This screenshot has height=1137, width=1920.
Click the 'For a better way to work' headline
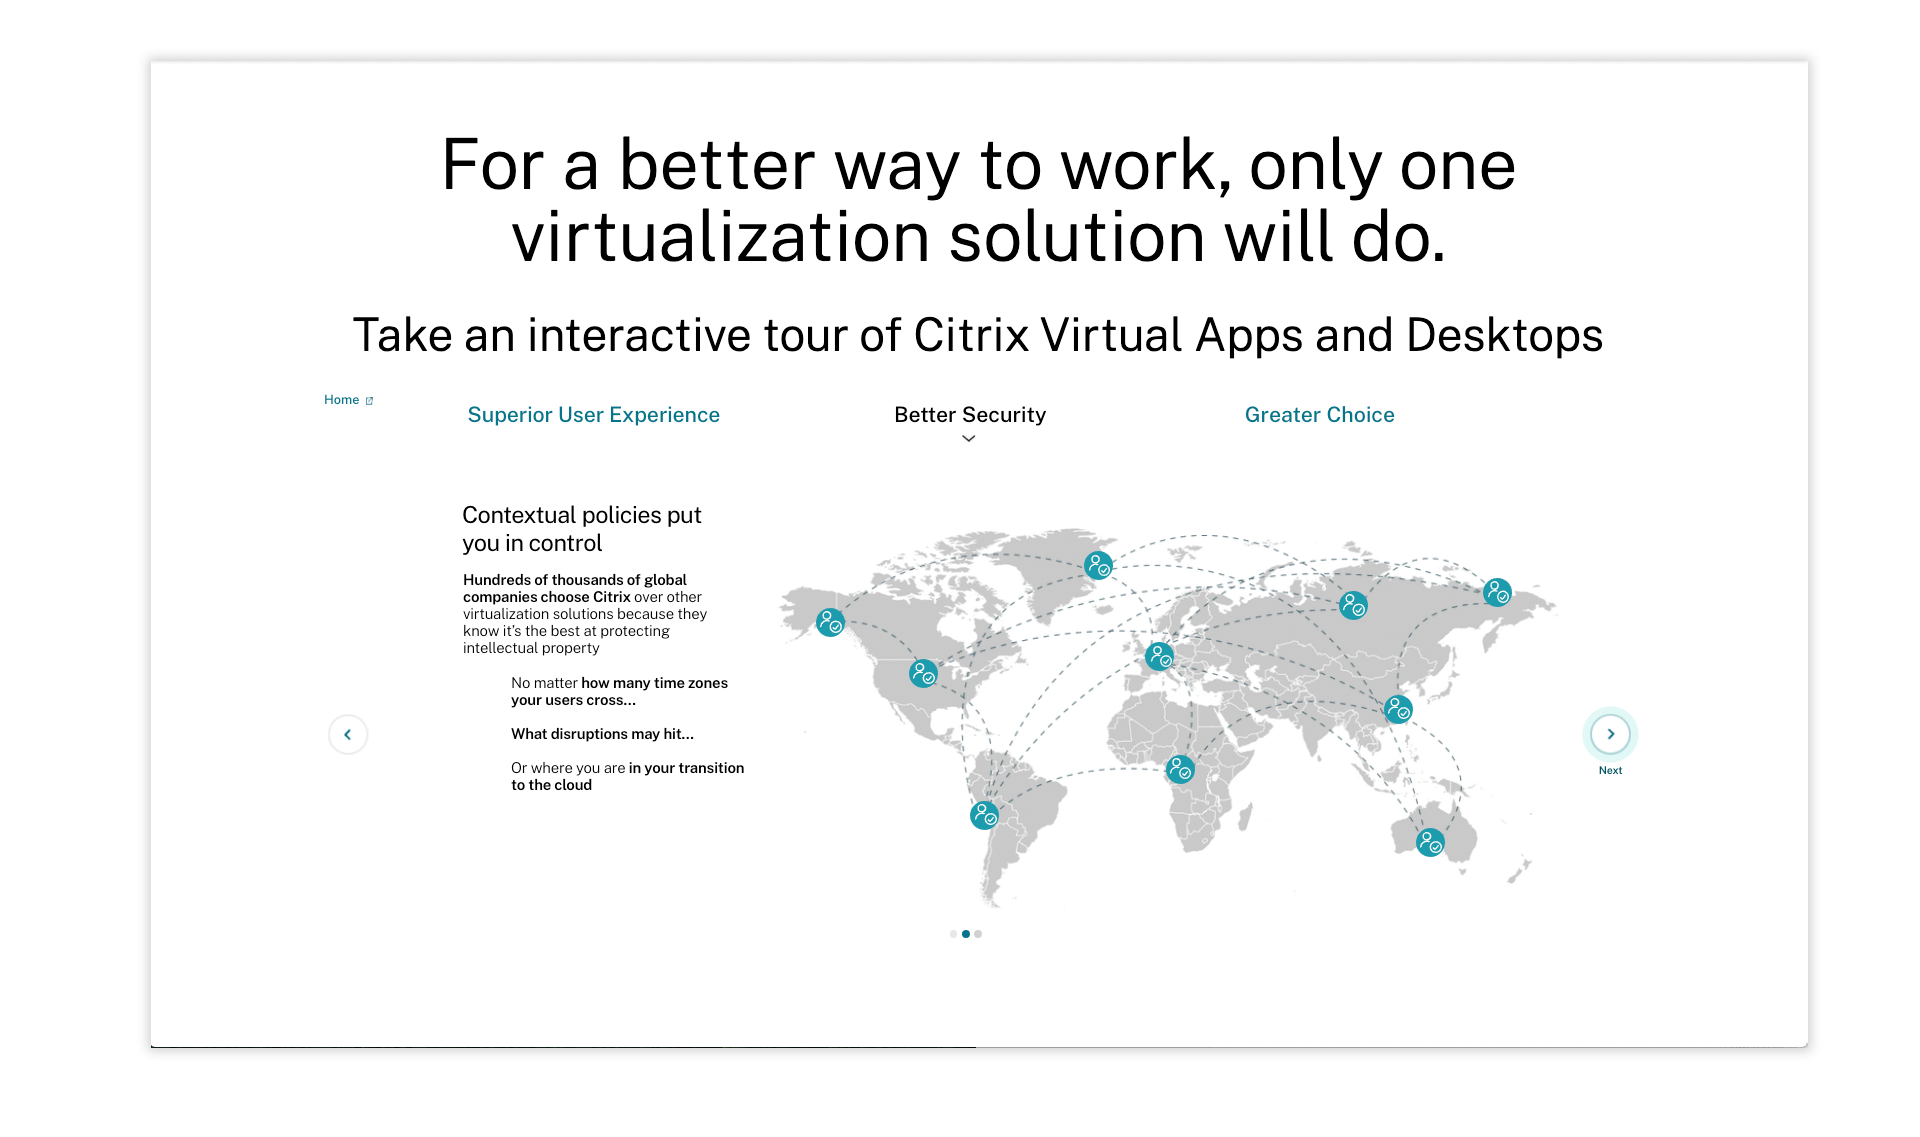(979, 201)
